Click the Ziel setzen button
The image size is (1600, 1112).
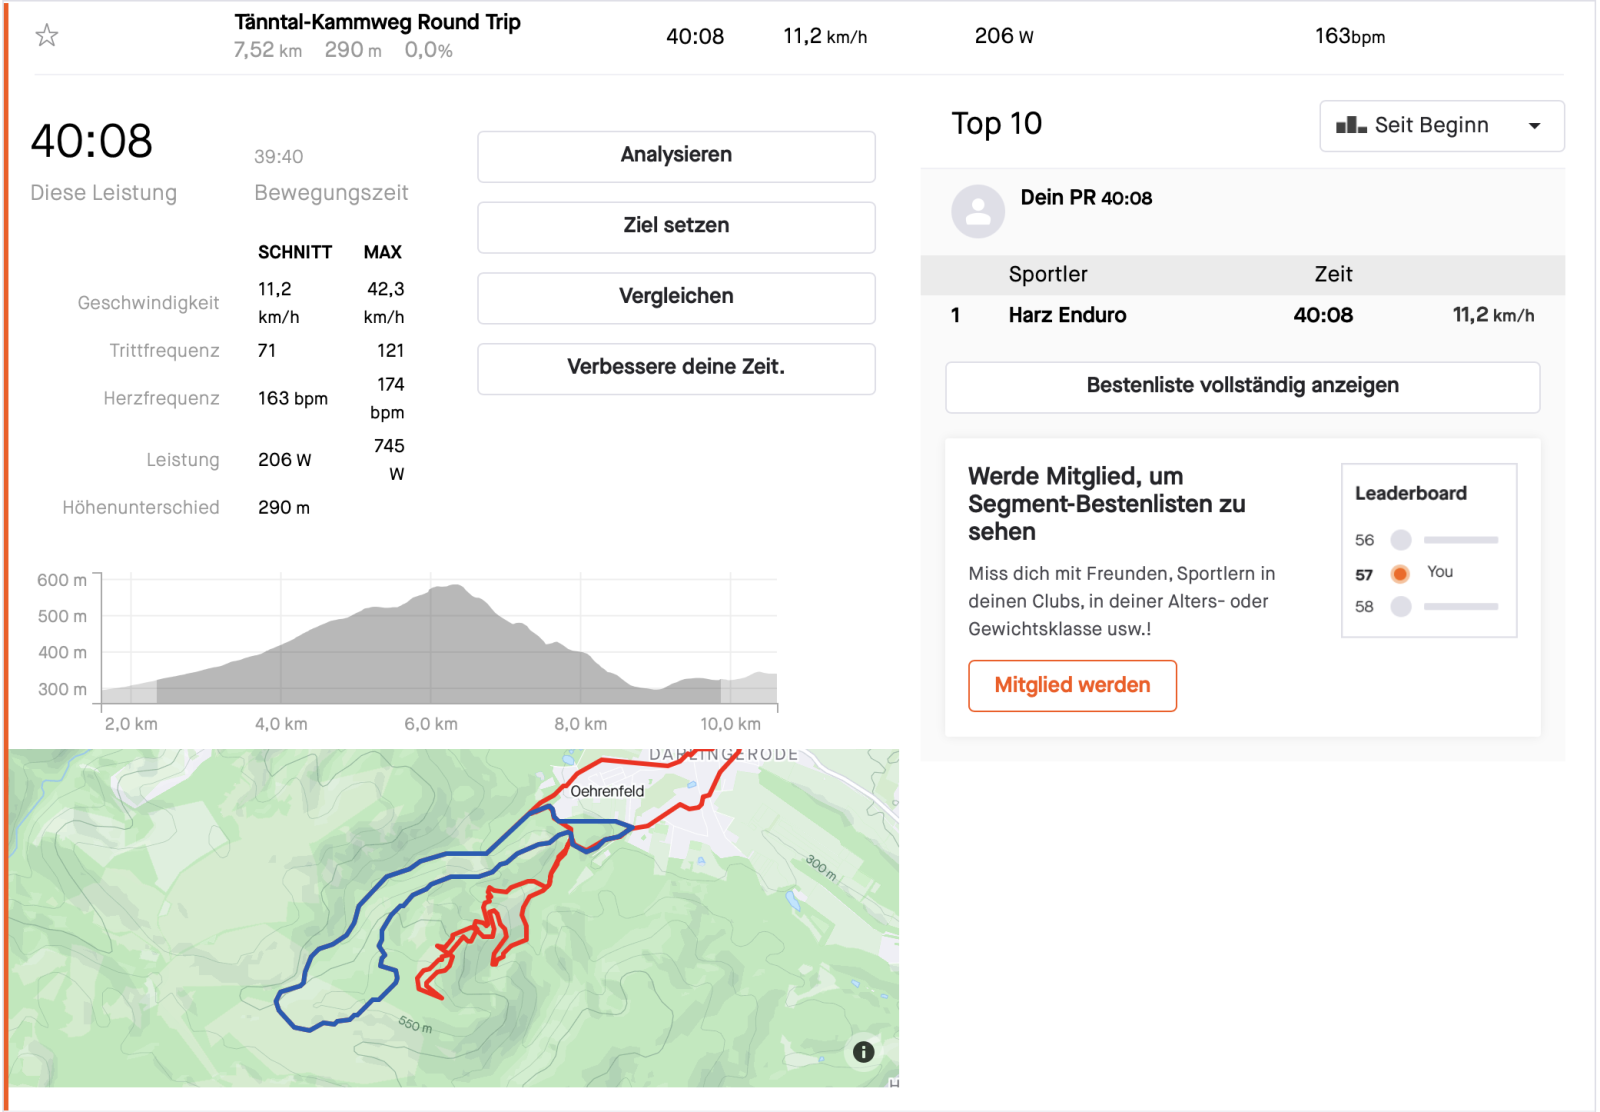pos(676,226)
